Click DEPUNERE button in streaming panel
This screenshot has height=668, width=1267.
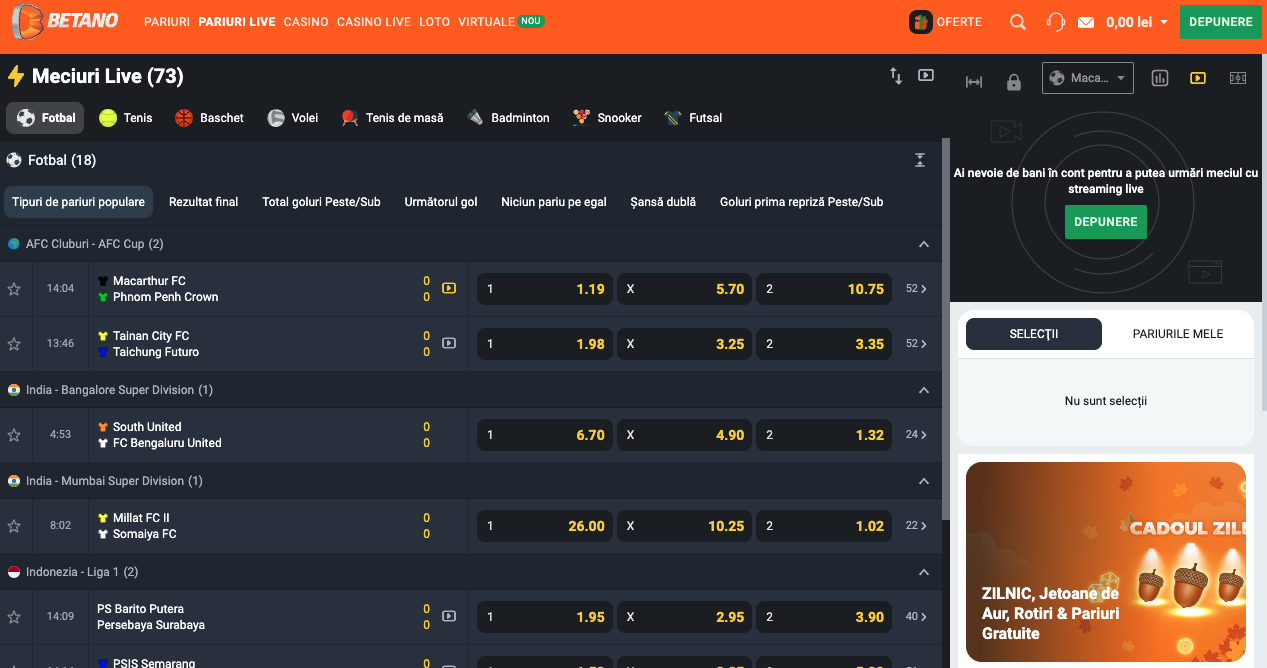[1106, 222]
